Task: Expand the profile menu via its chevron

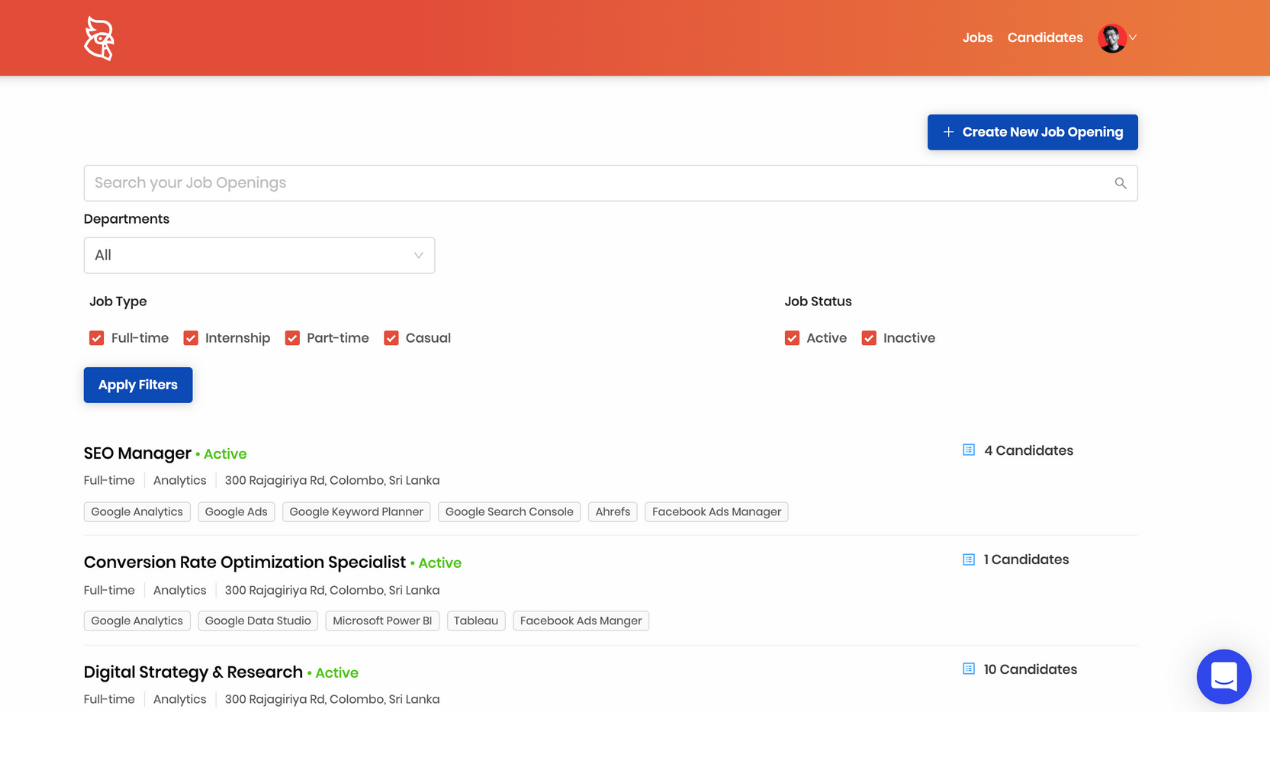Action: click(x=1133, y=38)
